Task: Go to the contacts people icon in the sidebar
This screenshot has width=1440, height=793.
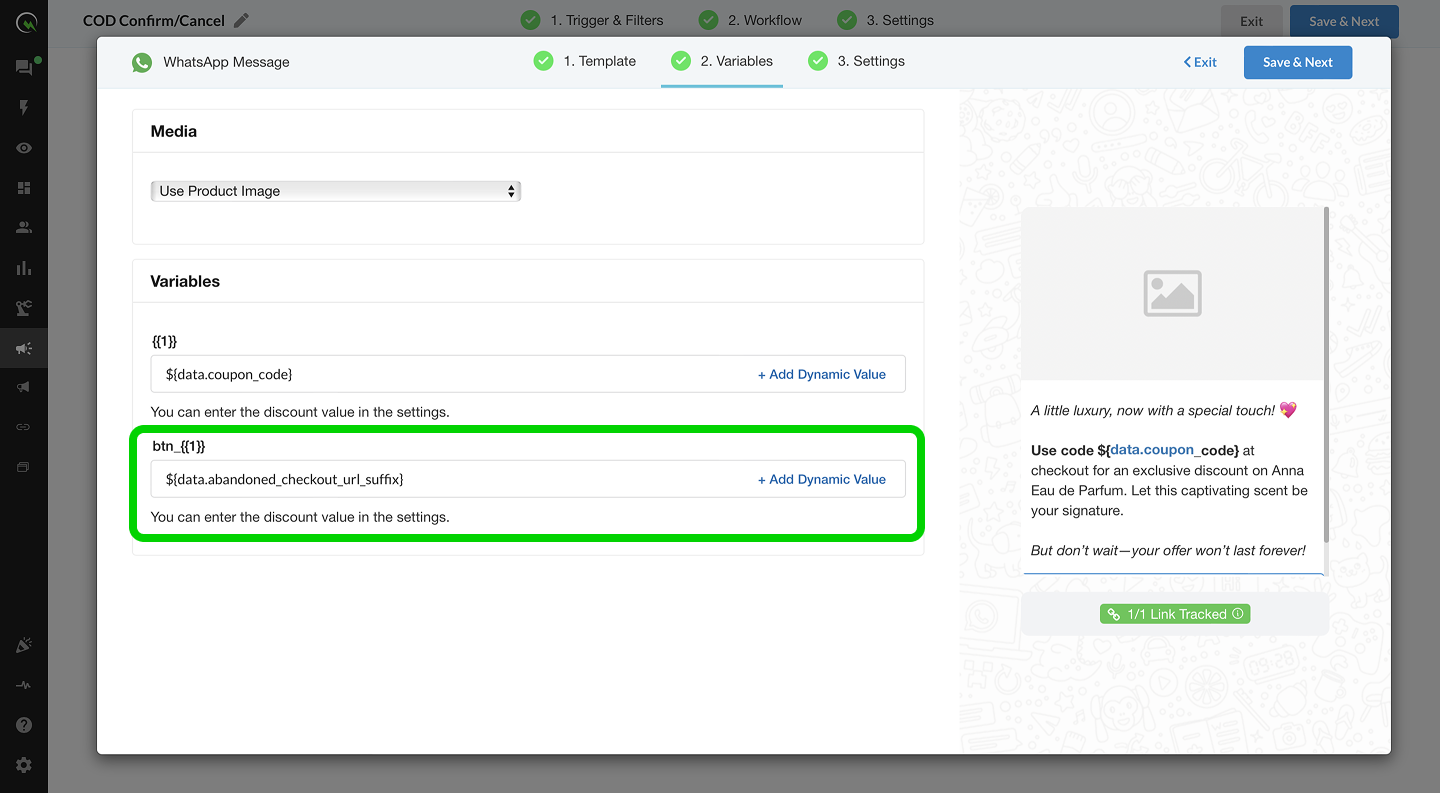Action: (24, 228)
